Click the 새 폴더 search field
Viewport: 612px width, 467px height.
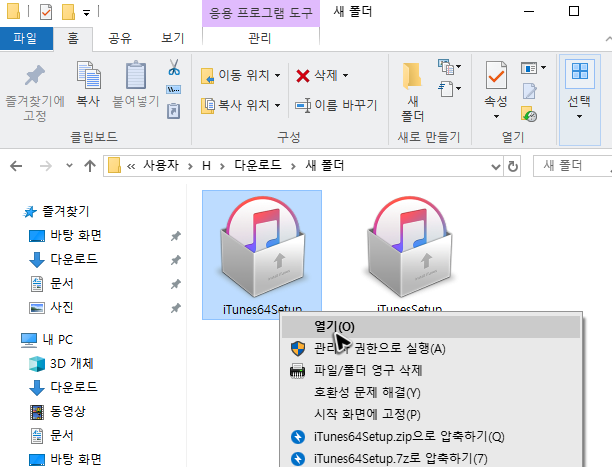point(572,166)
